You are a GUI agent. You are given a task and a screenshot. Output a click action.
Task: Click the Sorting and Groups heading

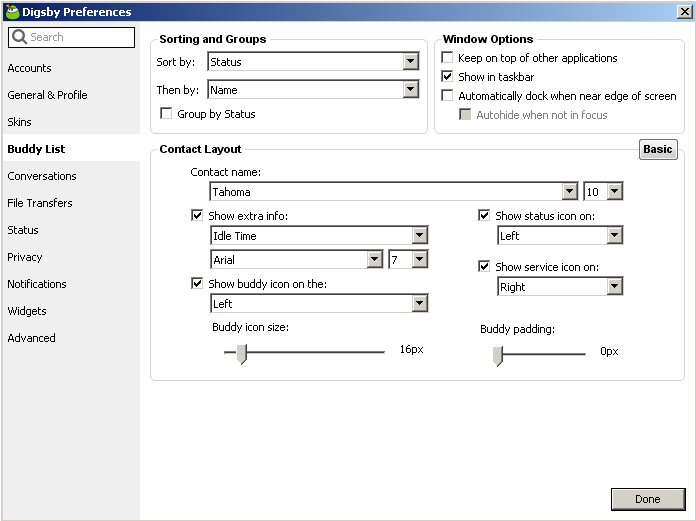(213, 39)
